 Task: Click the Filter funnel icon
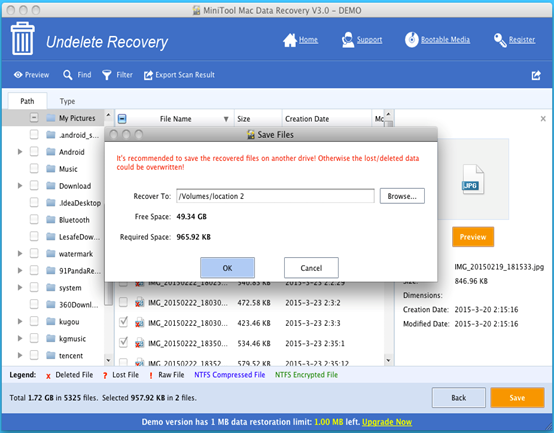point(107,75)
